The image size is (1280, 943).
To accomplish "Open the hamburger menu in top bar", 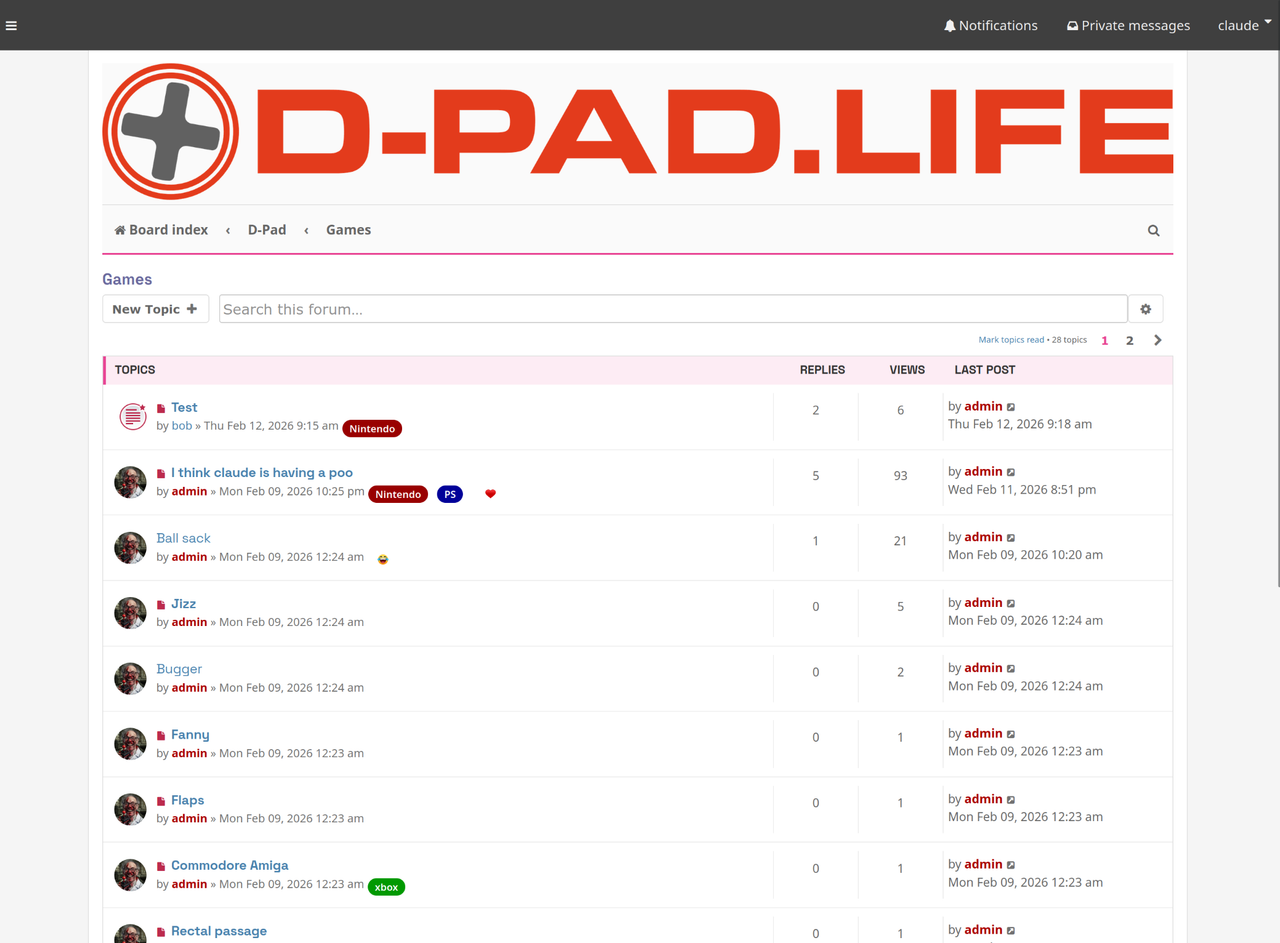I will coord(11,26).
